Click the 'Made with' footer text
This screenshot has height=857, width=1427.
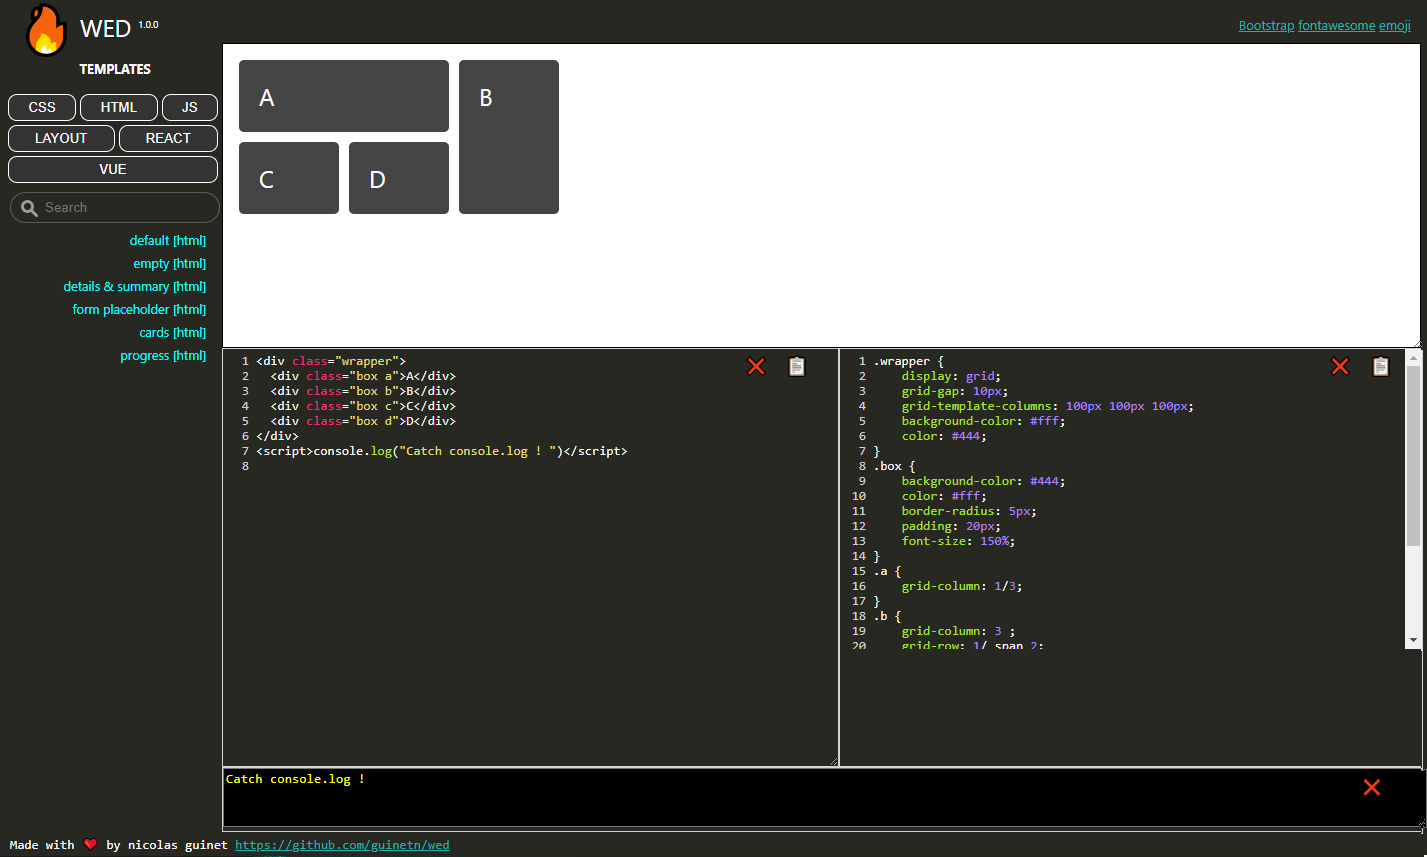(x=42, y=845)
